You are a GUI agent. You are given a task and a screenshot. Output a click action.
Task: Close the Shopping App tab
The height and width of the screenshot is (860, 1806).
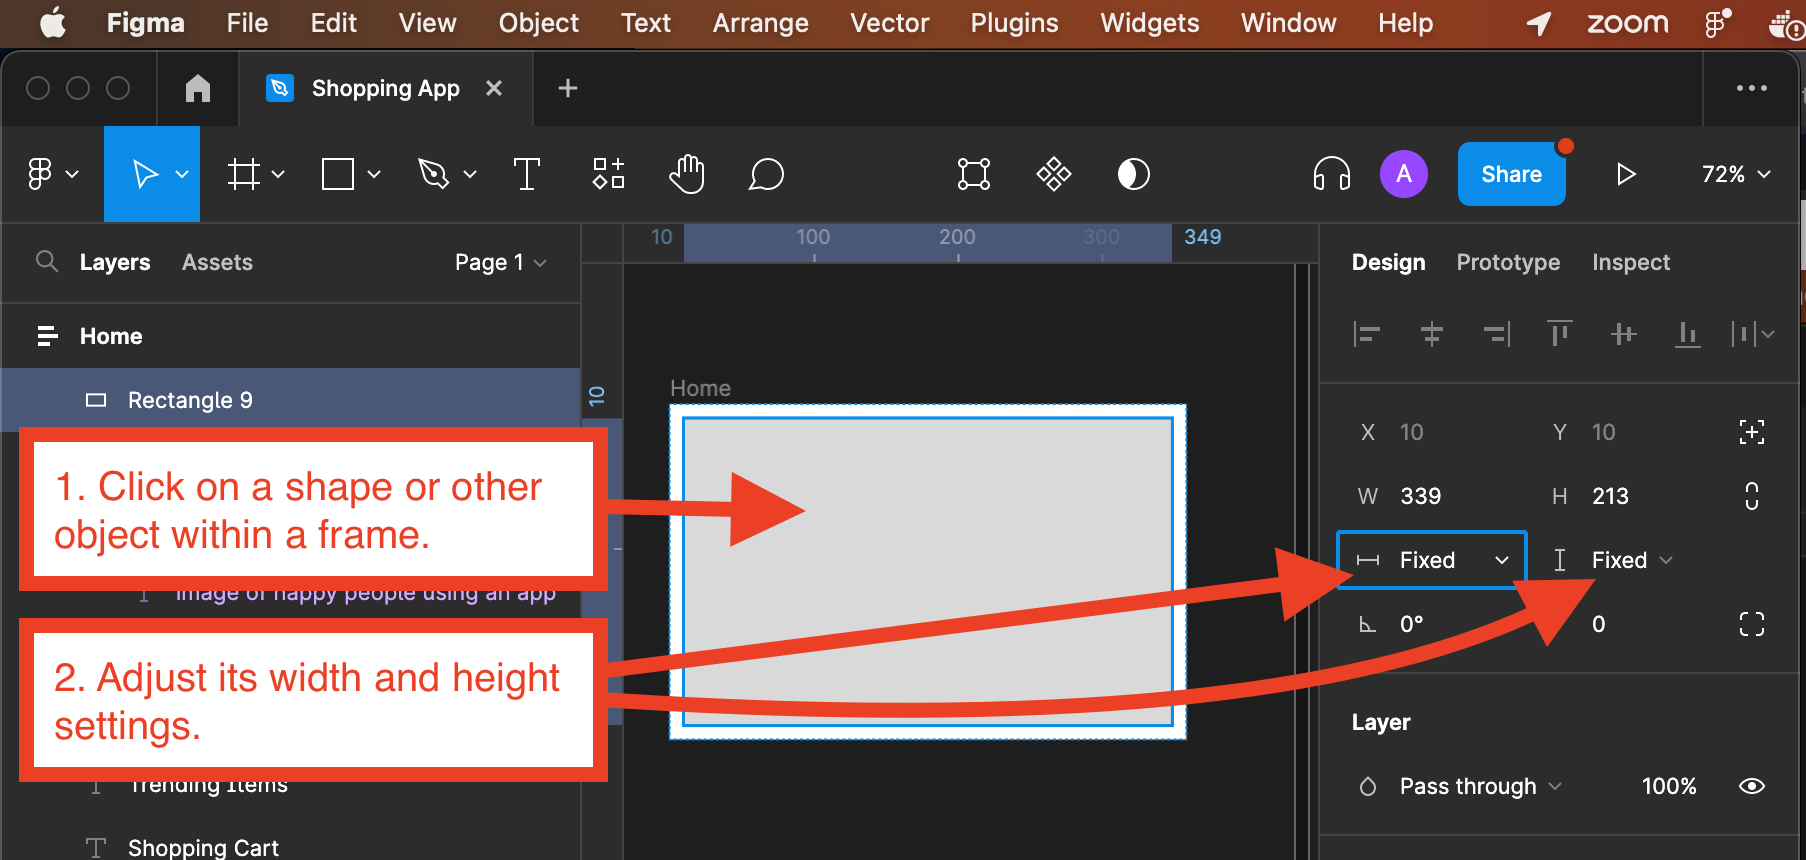pyautogui.click(x=494, y=88)
